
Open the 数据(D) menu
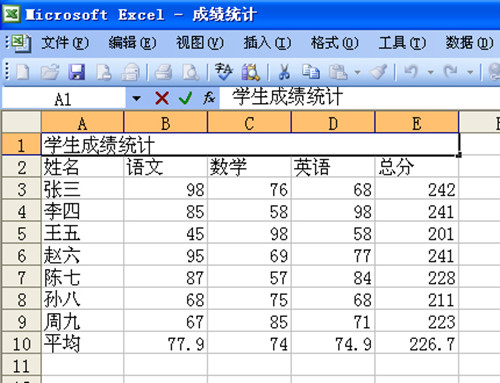tap(469, 43)
